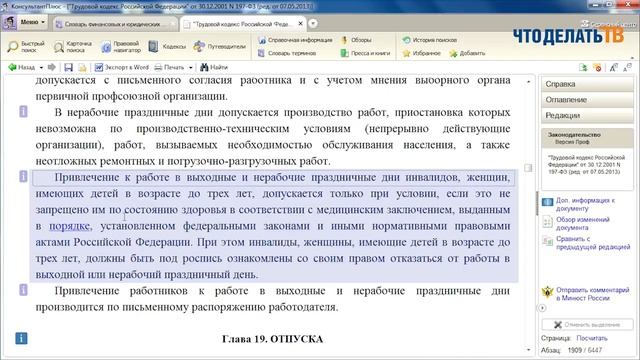Click the copy-to-folder icon next to save
The height and width of the screenshot is (360, 640).
[x=82, y=68]
